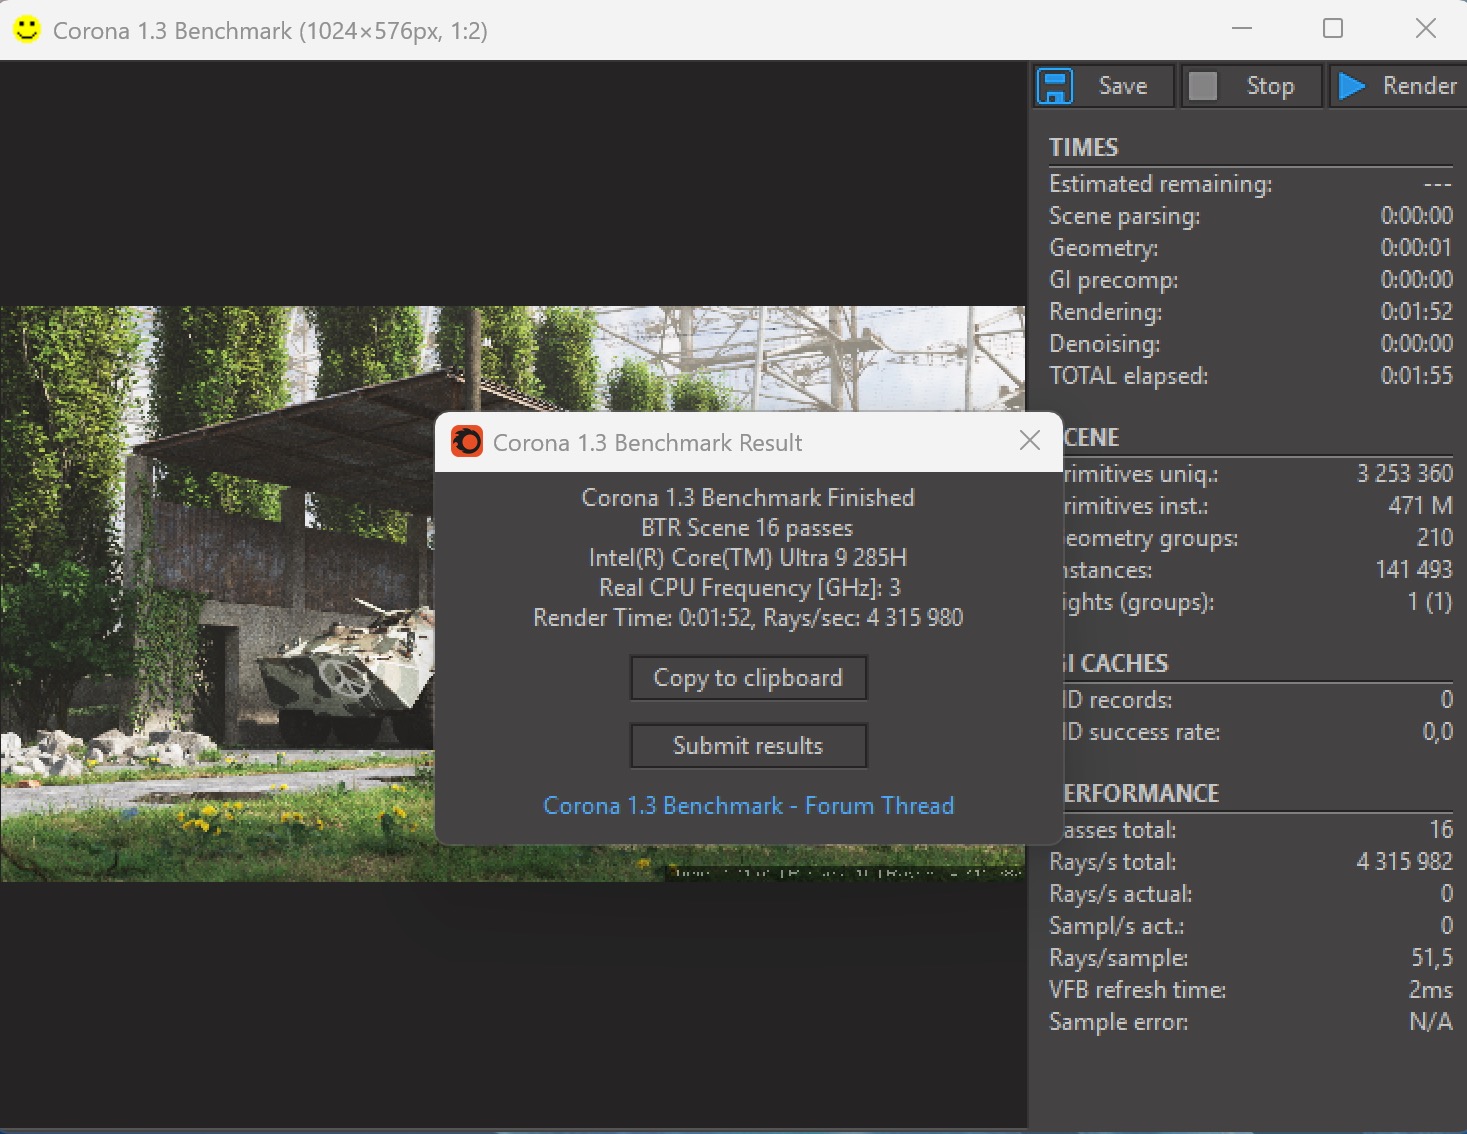
Task: Close the Benchmark Result dialog
Action: click(x=1029, y=440)
